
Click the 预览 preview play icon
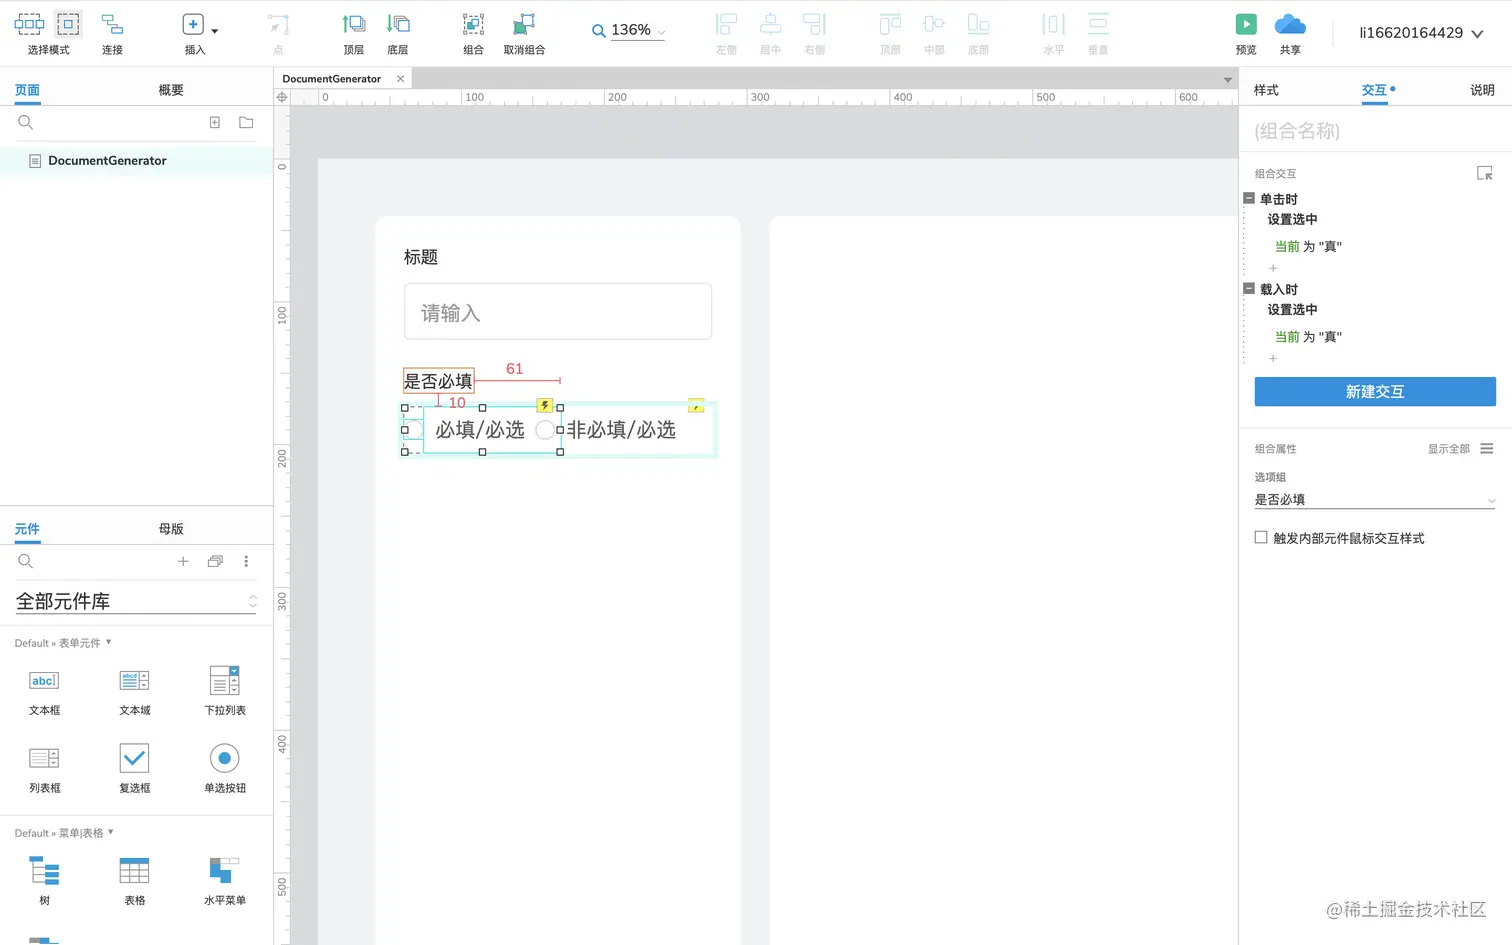point(1246,24)
